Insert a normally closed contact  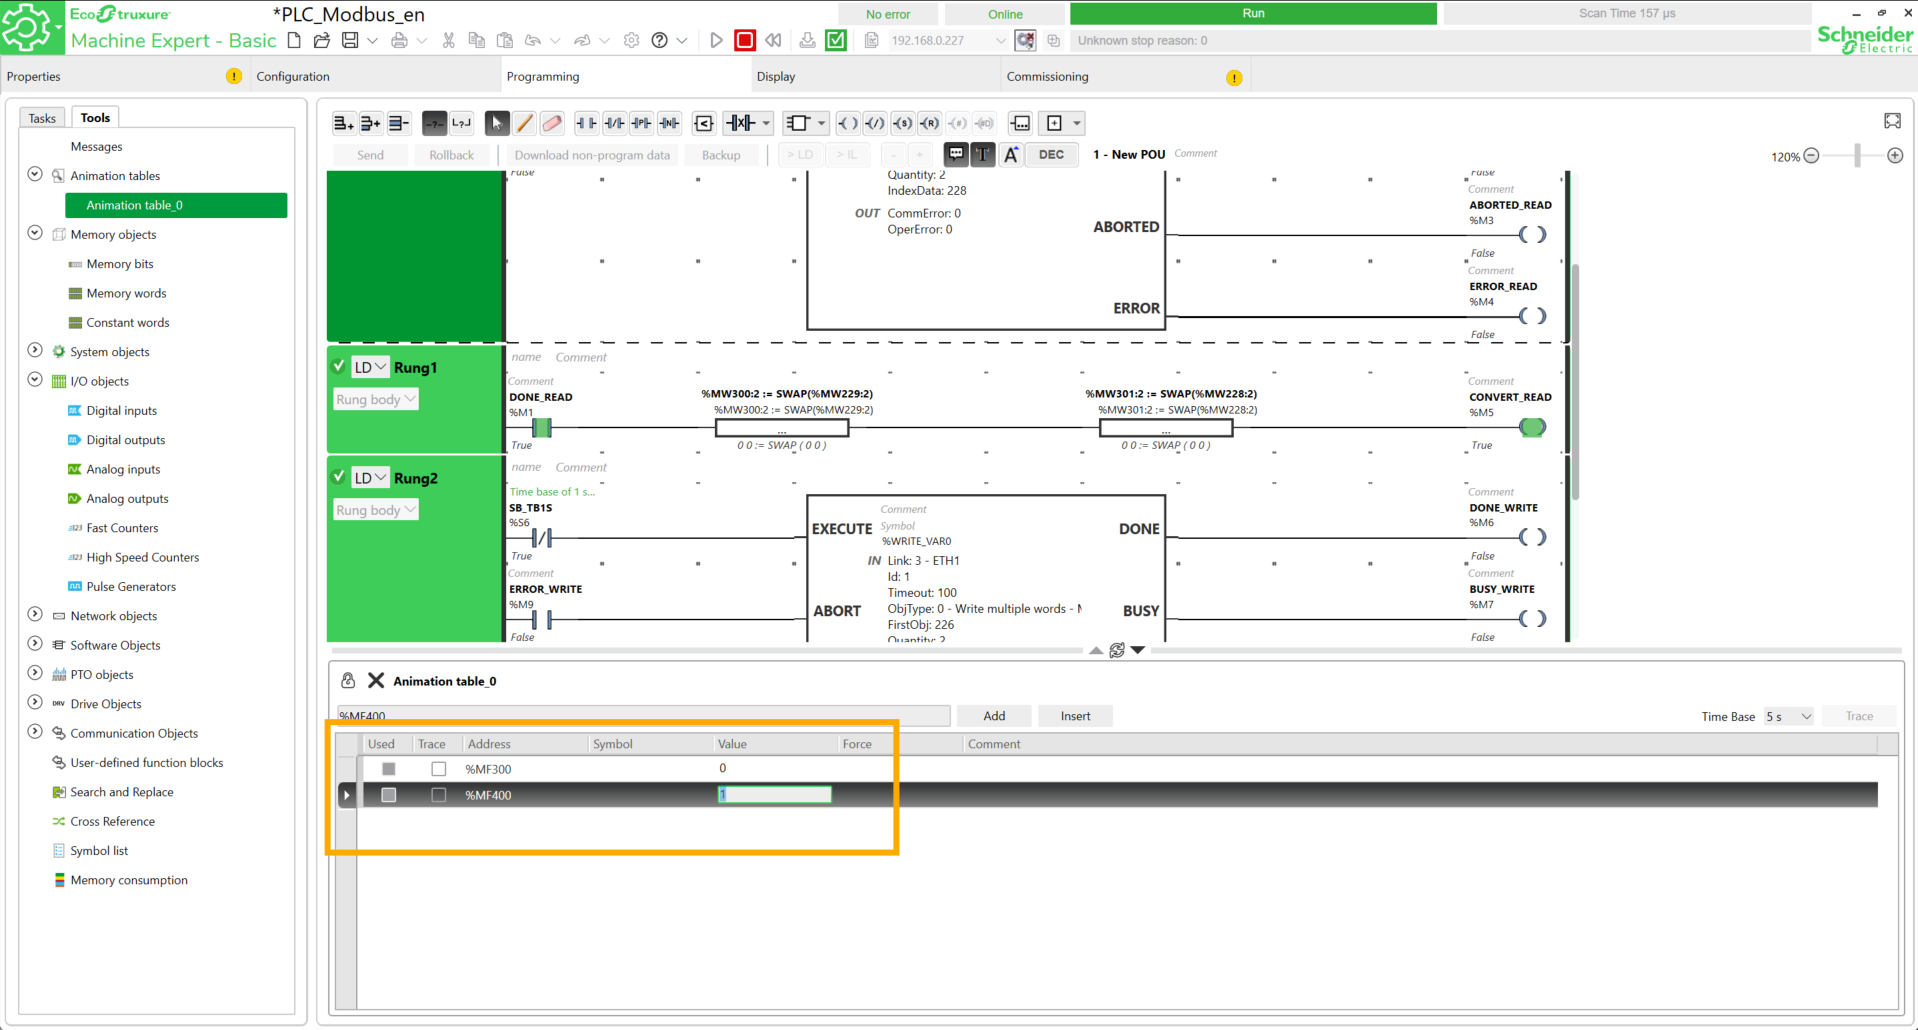click(x=614, y=123)
